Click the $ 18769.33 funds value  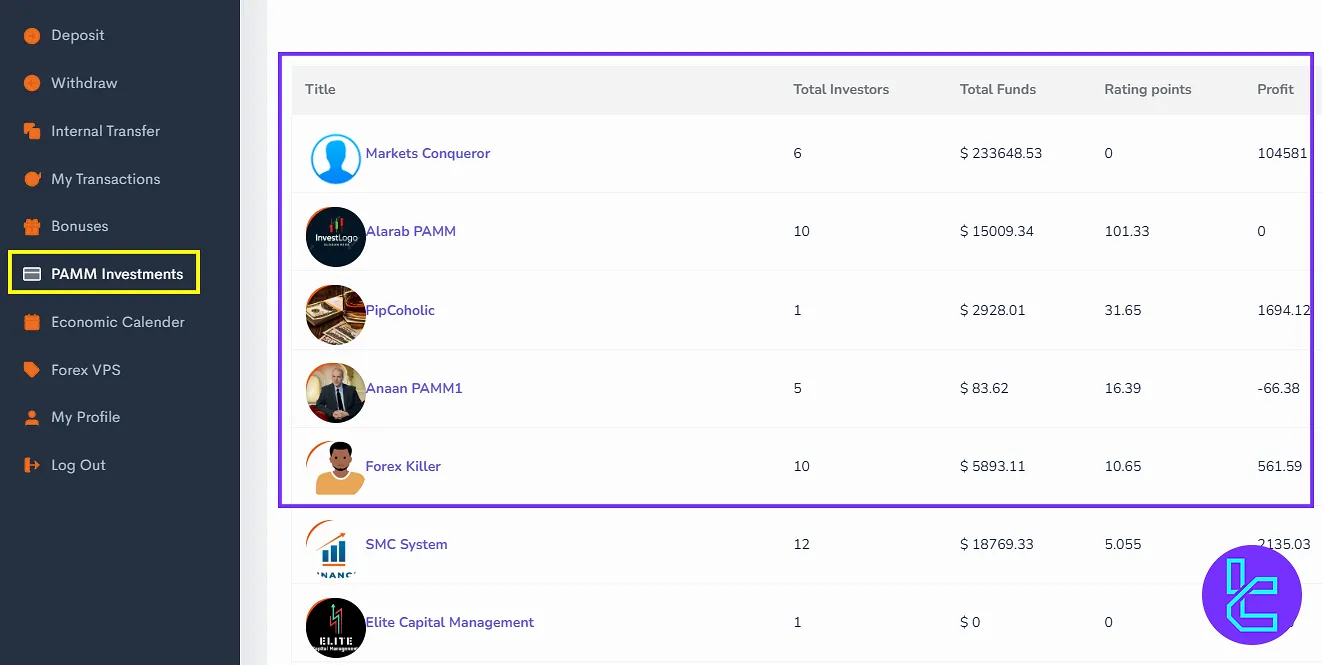(997, 544)
